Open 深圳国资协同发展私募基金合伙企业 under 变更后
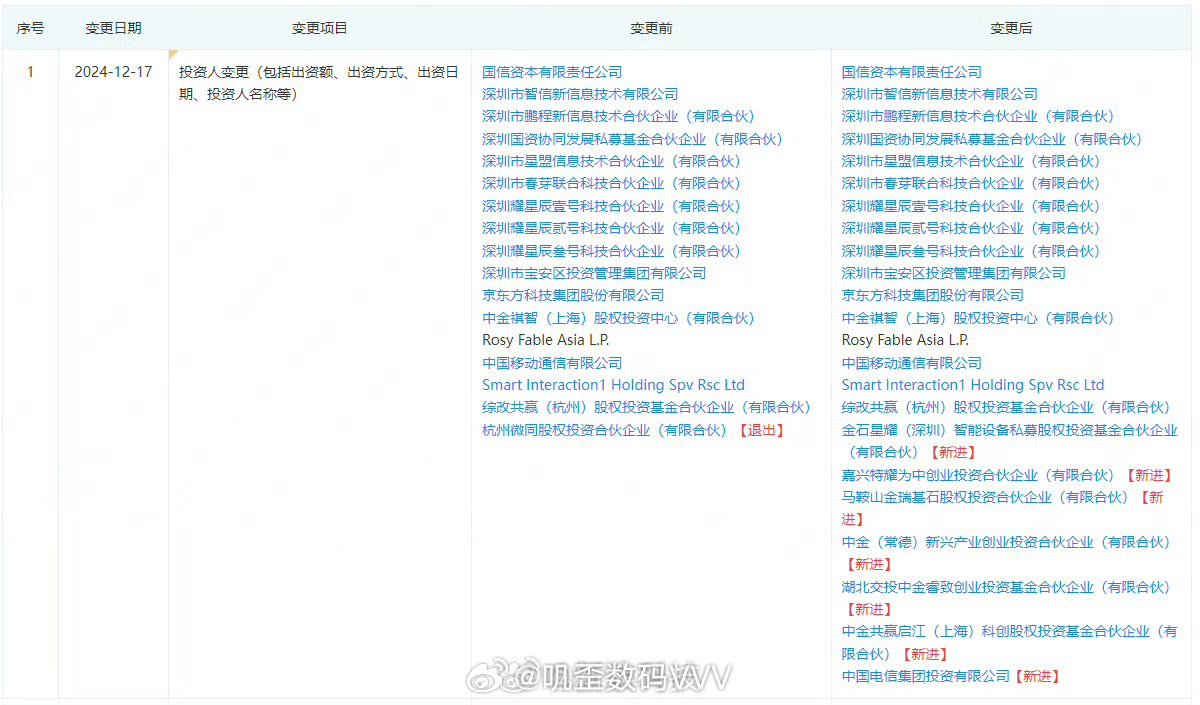Viewport: 1200px width, 705px height. (992, 139)
